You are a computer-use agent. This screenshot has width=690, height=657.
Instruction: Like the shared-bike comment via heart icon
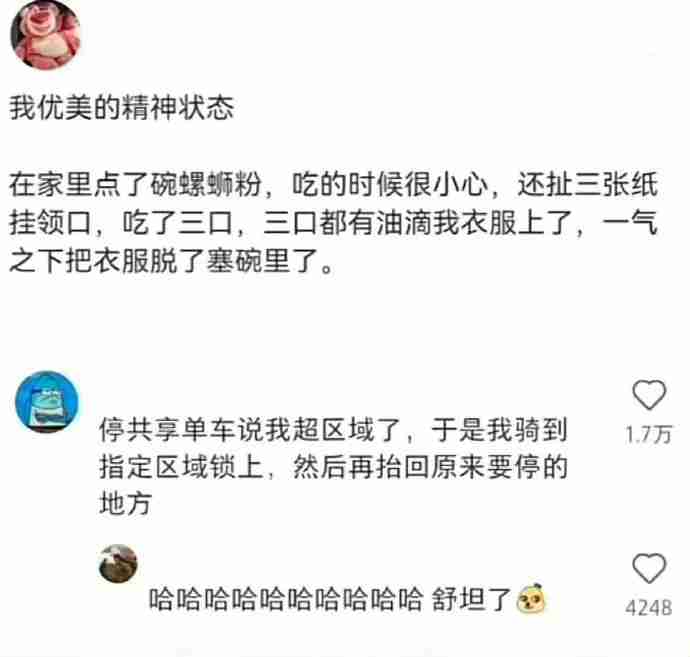649,395
